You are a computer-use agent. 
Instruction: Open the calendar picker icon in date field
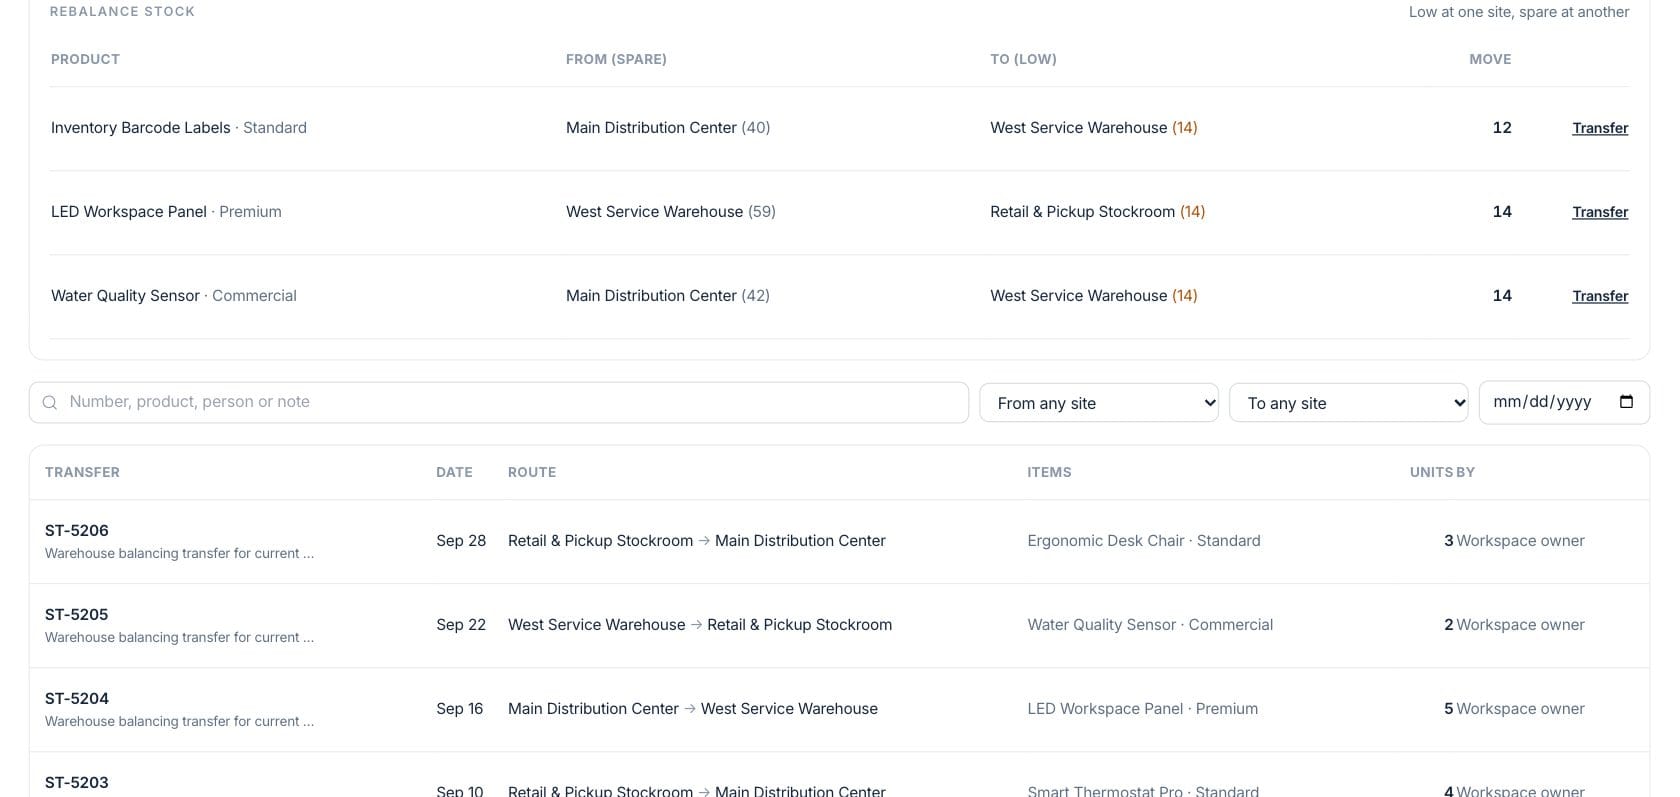[x=1626, y=402]
